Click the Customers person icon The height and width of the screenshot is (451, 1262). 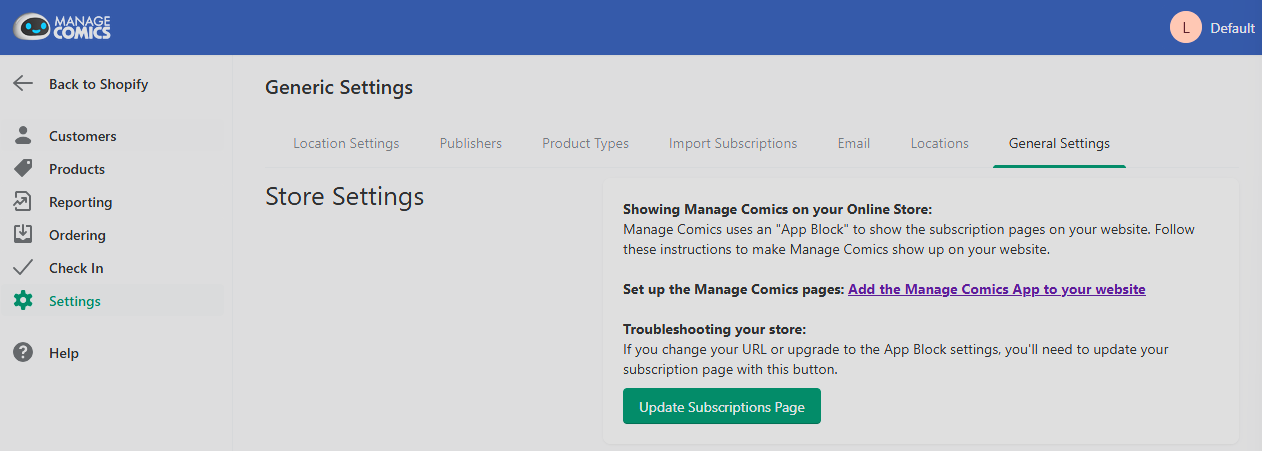23,136
